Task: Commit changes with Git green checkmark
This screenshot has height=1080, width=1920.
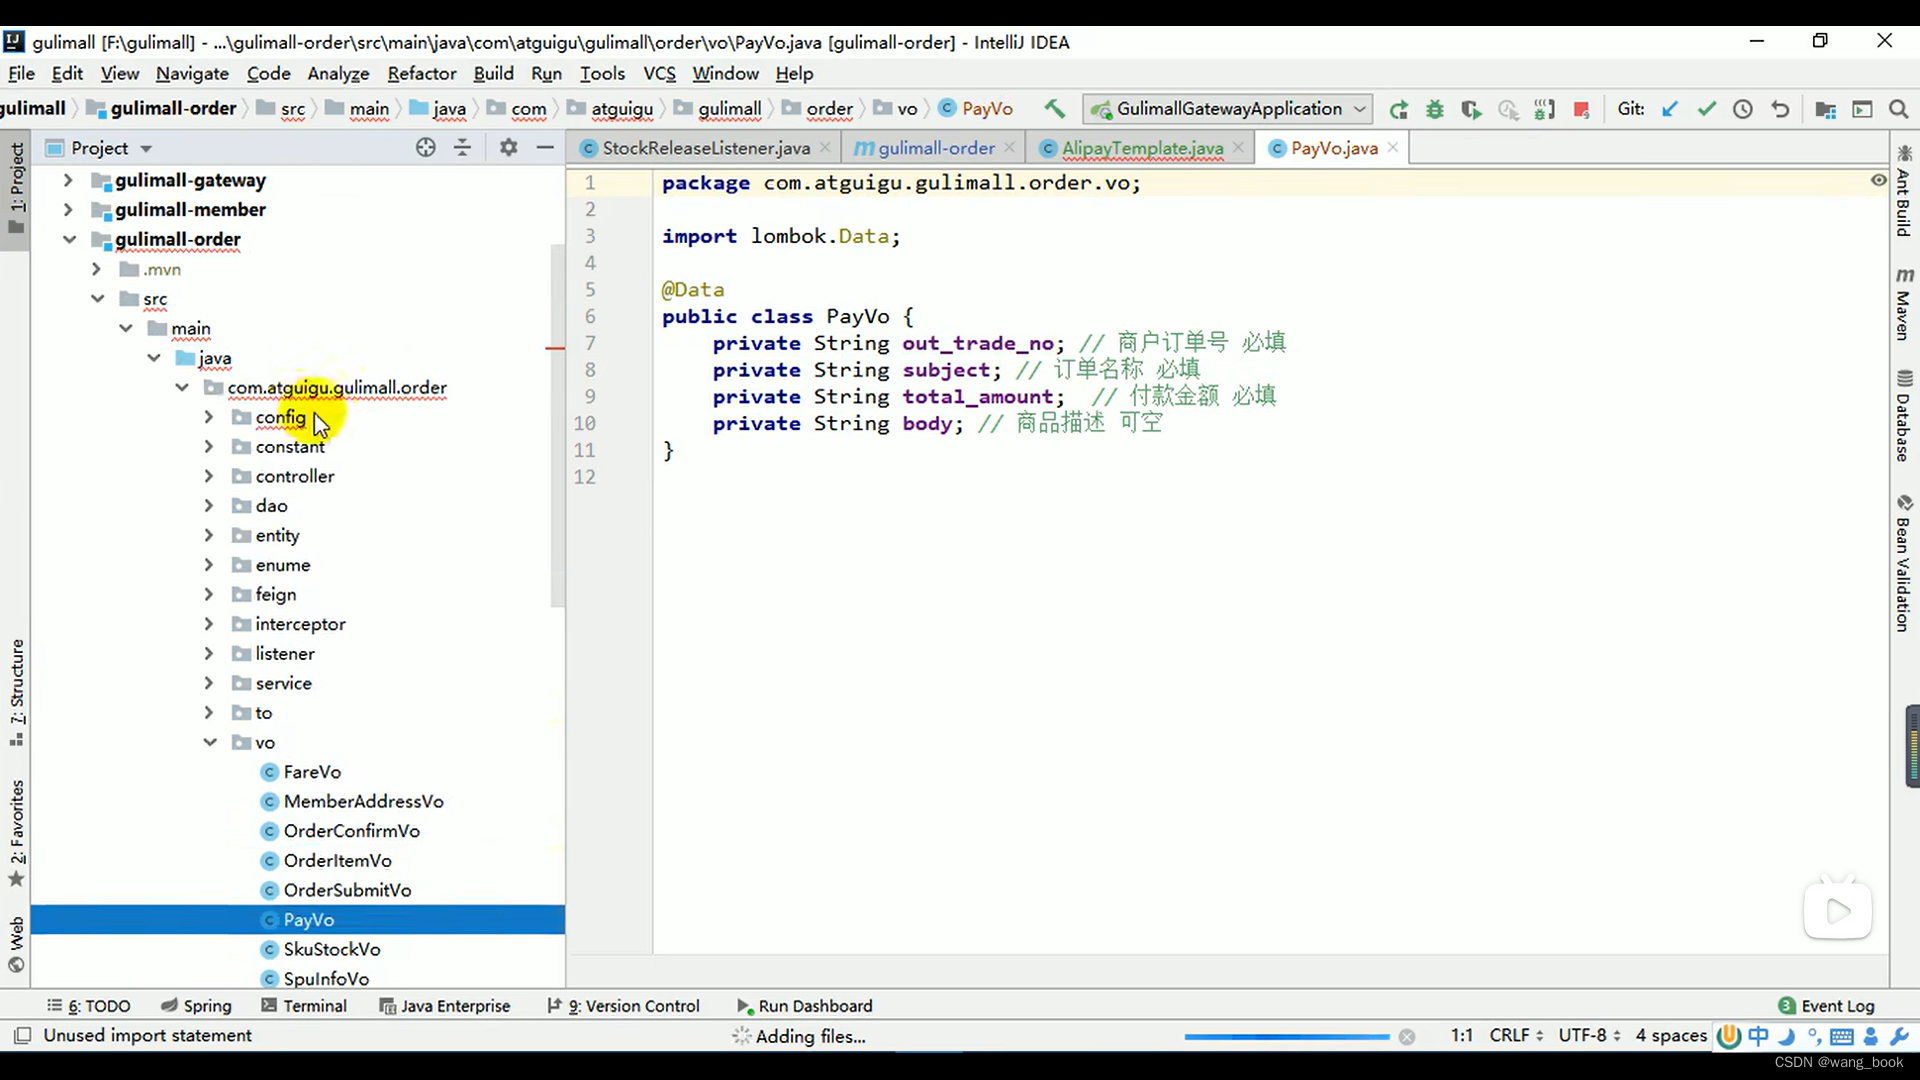Action: pos(1707,109)
